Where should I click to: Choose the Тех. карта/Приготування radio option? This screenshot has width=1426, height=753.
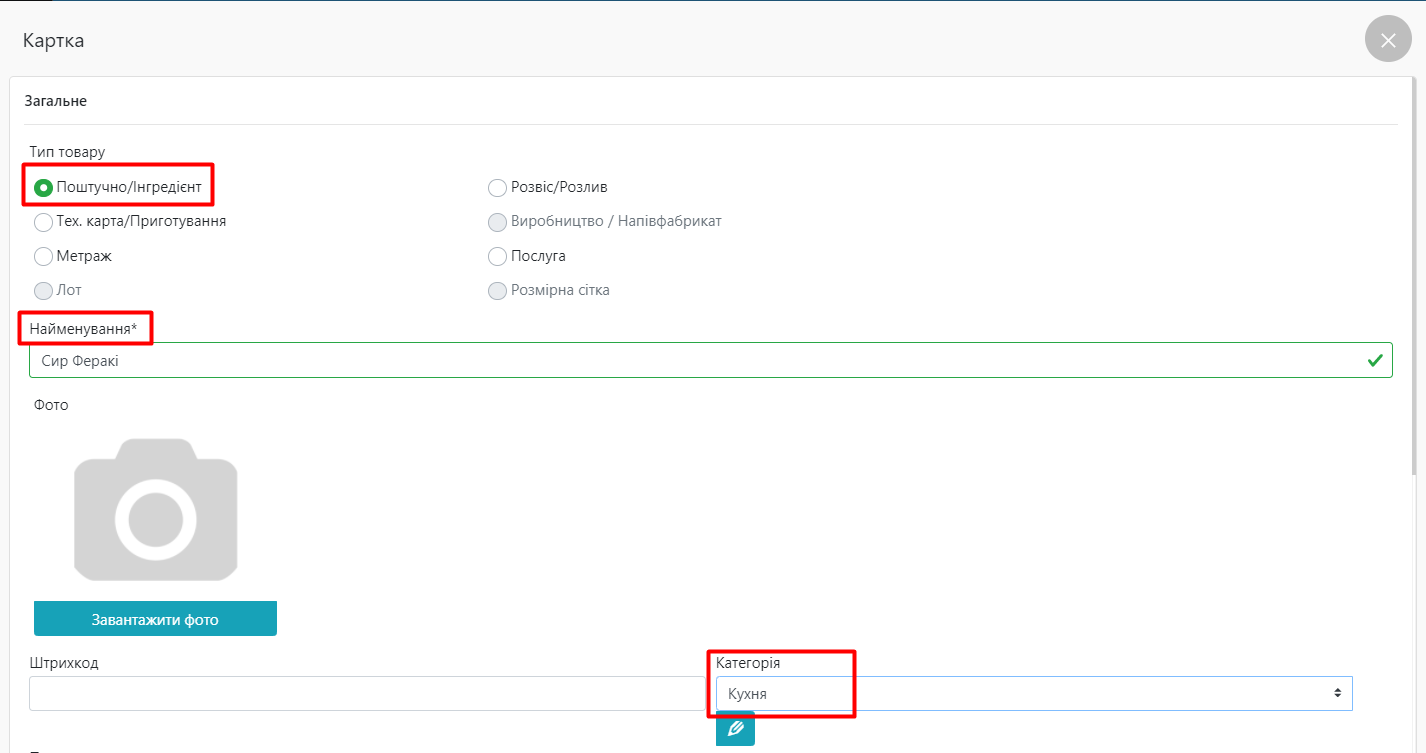pyautogui.click(x=44, y=222)
